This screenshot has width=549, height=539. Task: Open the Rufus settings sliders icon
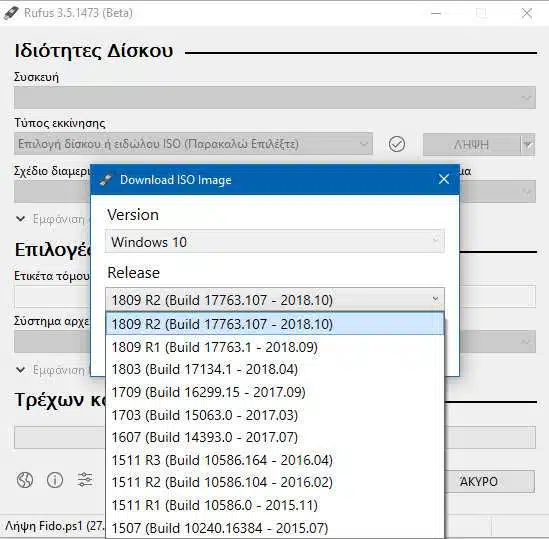tap(85, 480)
